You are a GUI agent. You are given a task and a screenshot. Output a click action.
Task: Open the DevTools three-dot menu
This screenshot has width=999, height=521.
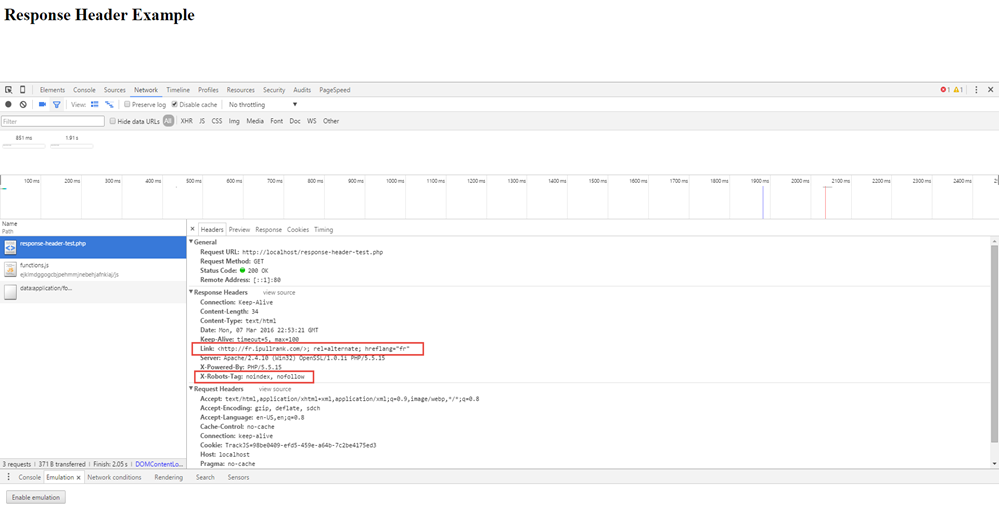(977, 90)
